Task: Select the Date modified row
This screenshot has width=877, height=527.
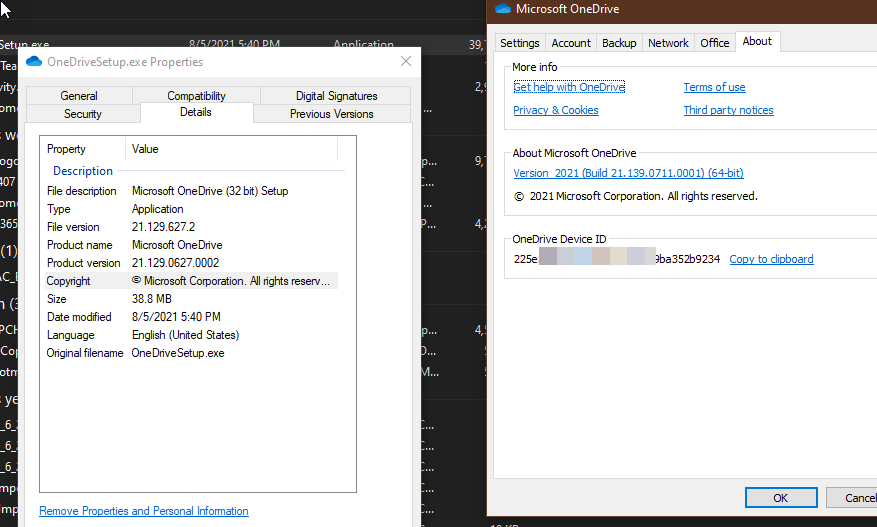Action: 191,317
